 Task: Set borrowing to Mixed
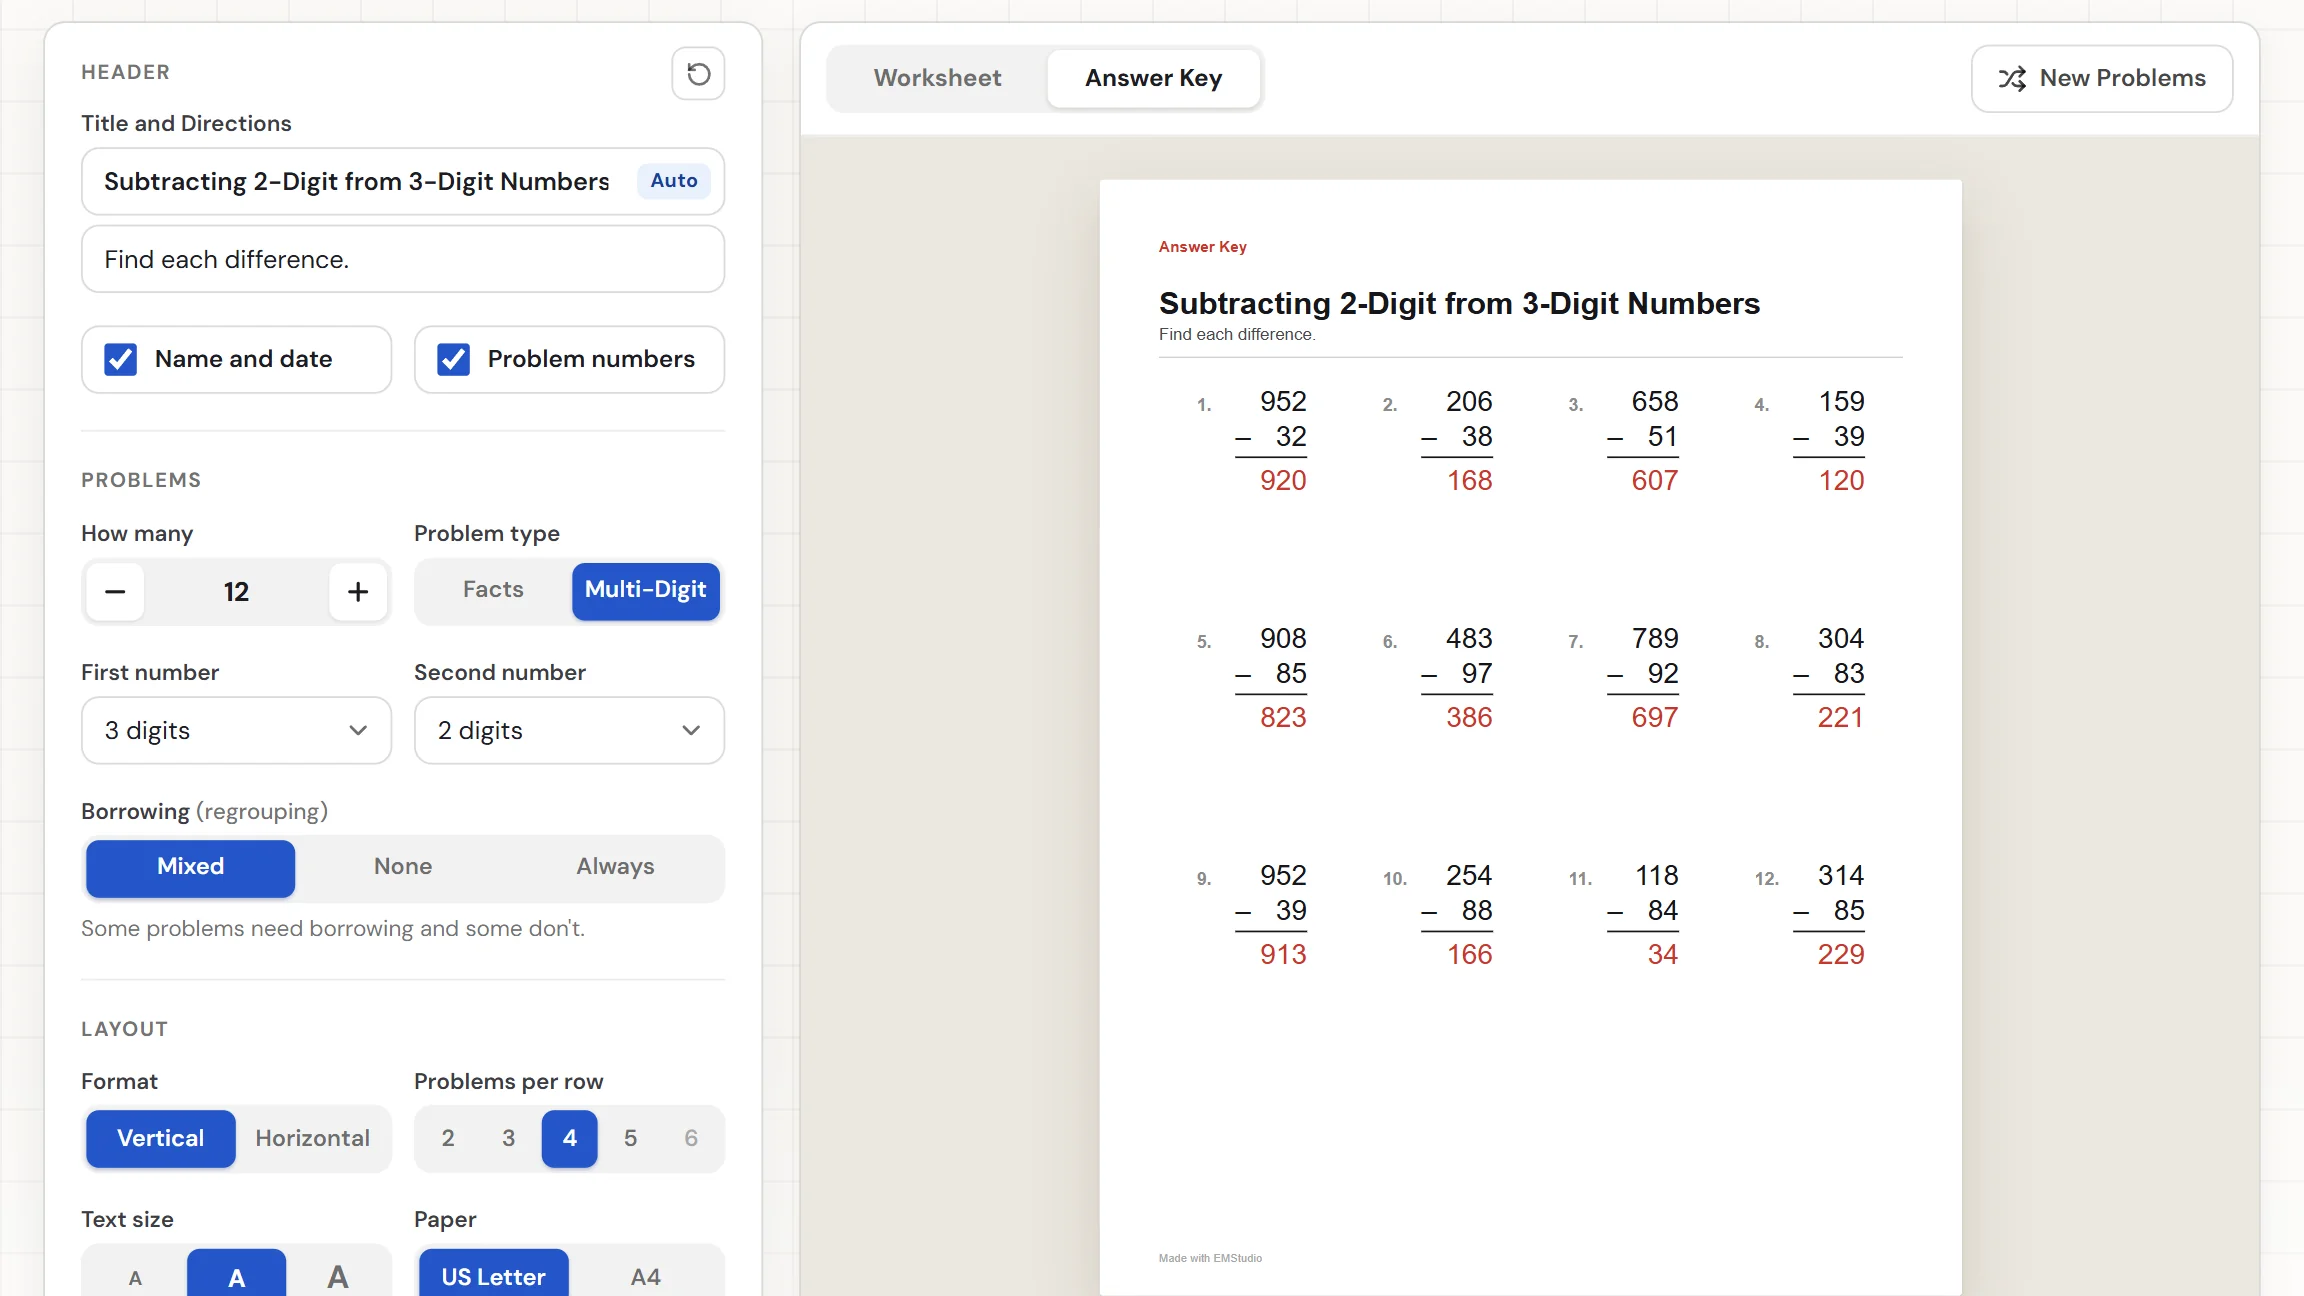[x=190, y=867]
